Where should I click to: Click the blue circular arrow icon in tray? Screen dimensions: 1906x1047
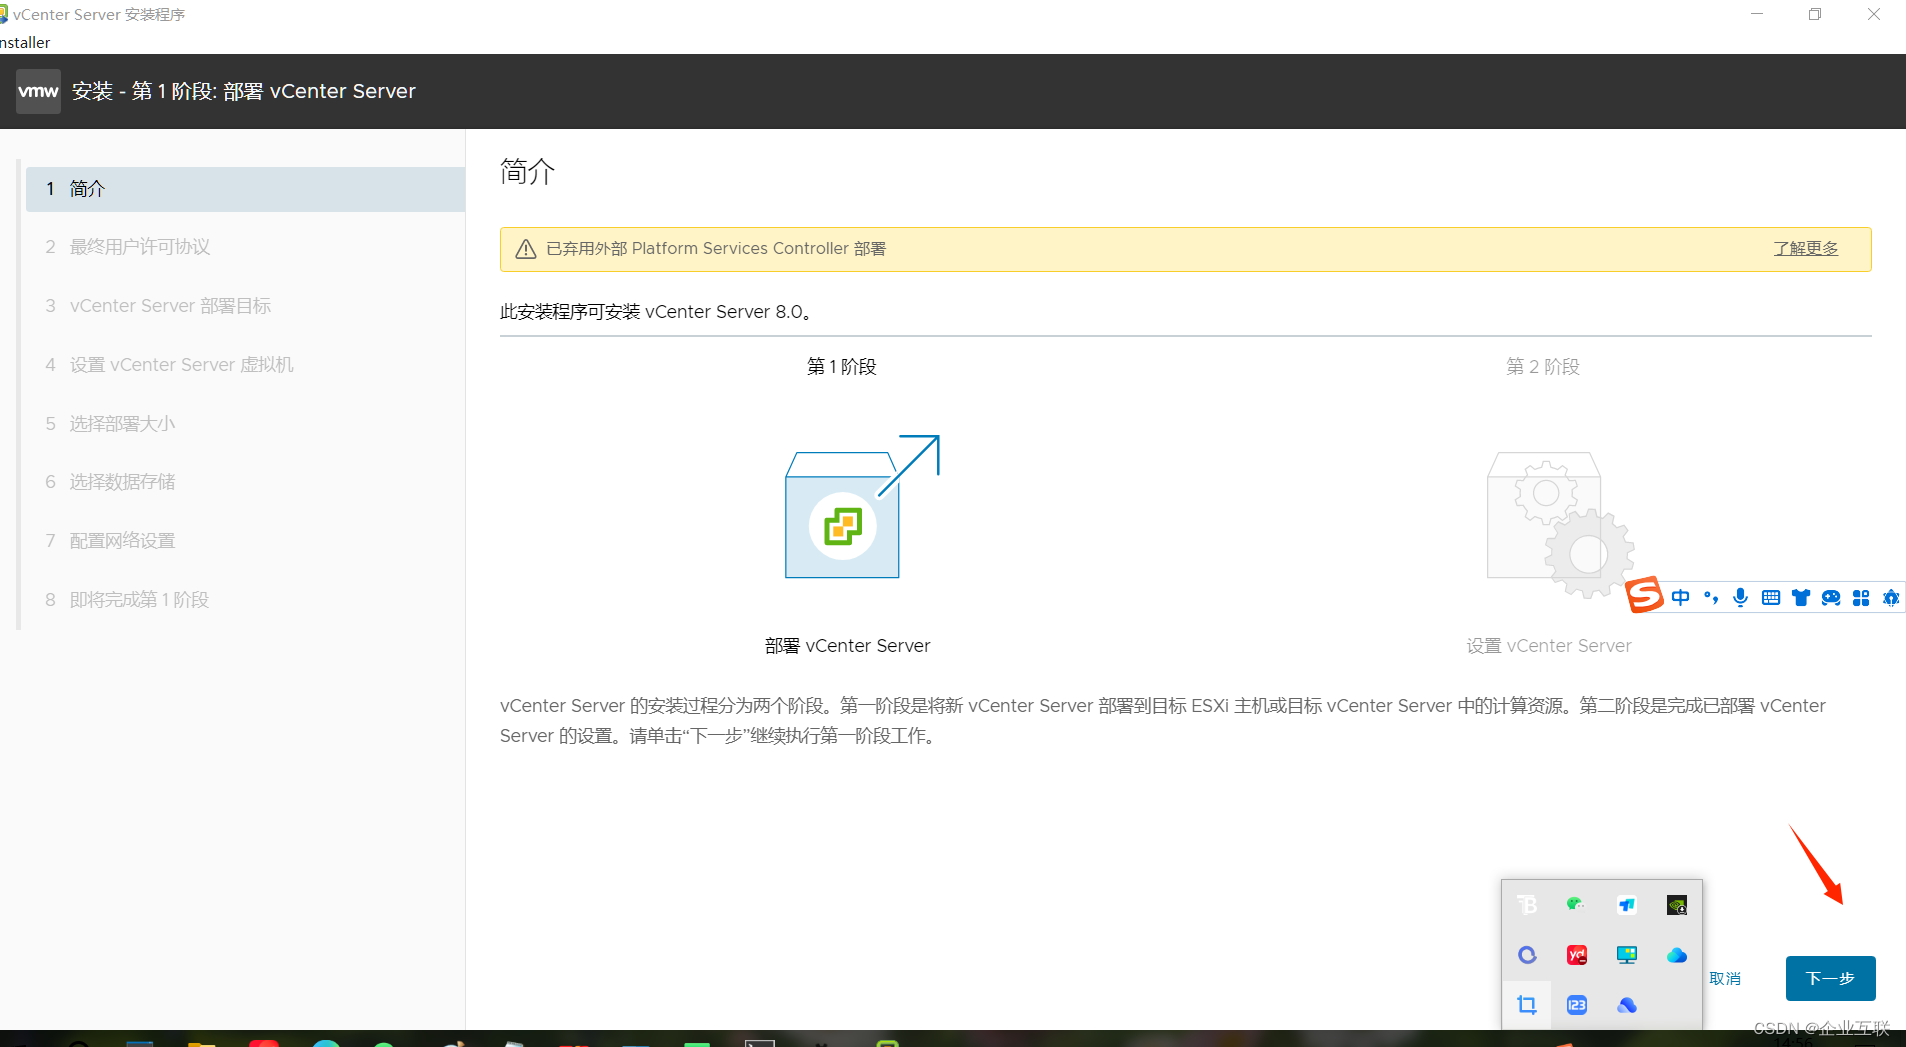(x=1527, y=955)
